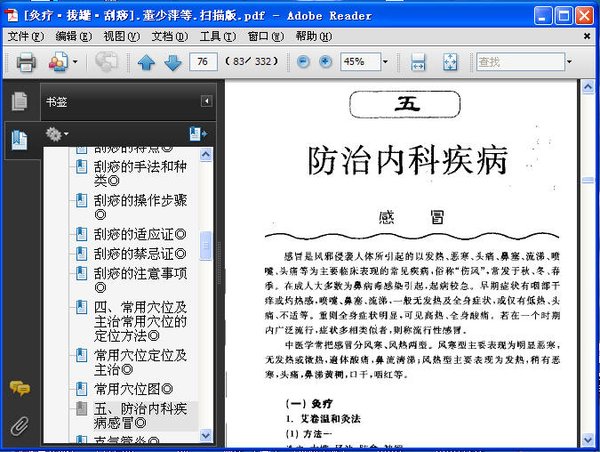This screenshot has width=600, height=452.
Task: Open the zoom percentage dropdown arrow
Action: pyautogui.click(x=385, y=62)
